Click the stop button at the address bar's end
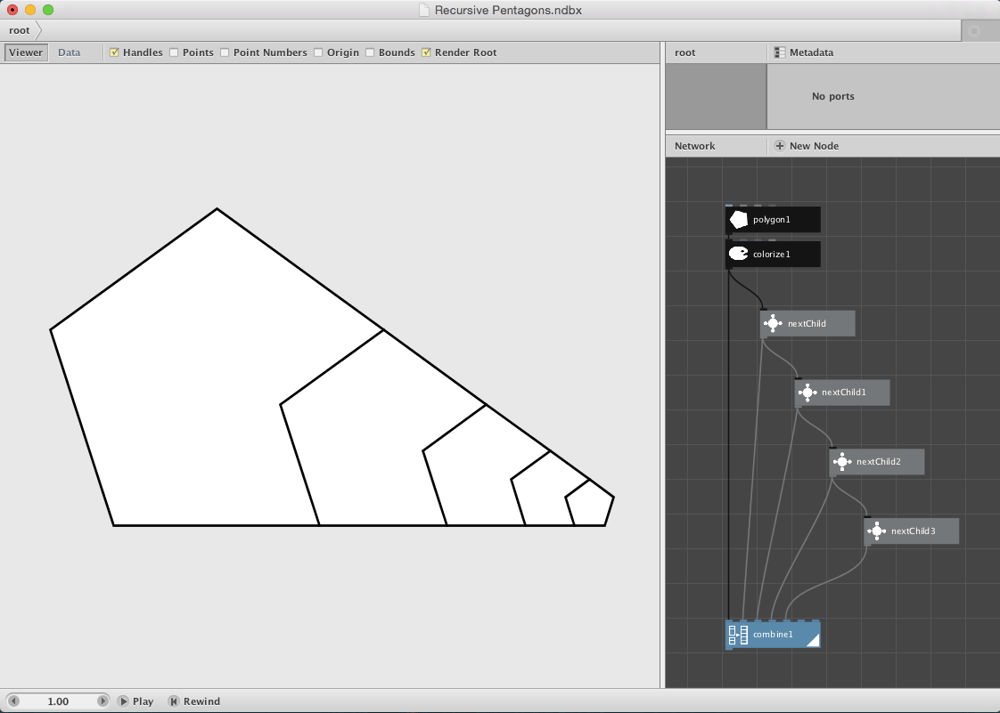 [x=974, y=31]
